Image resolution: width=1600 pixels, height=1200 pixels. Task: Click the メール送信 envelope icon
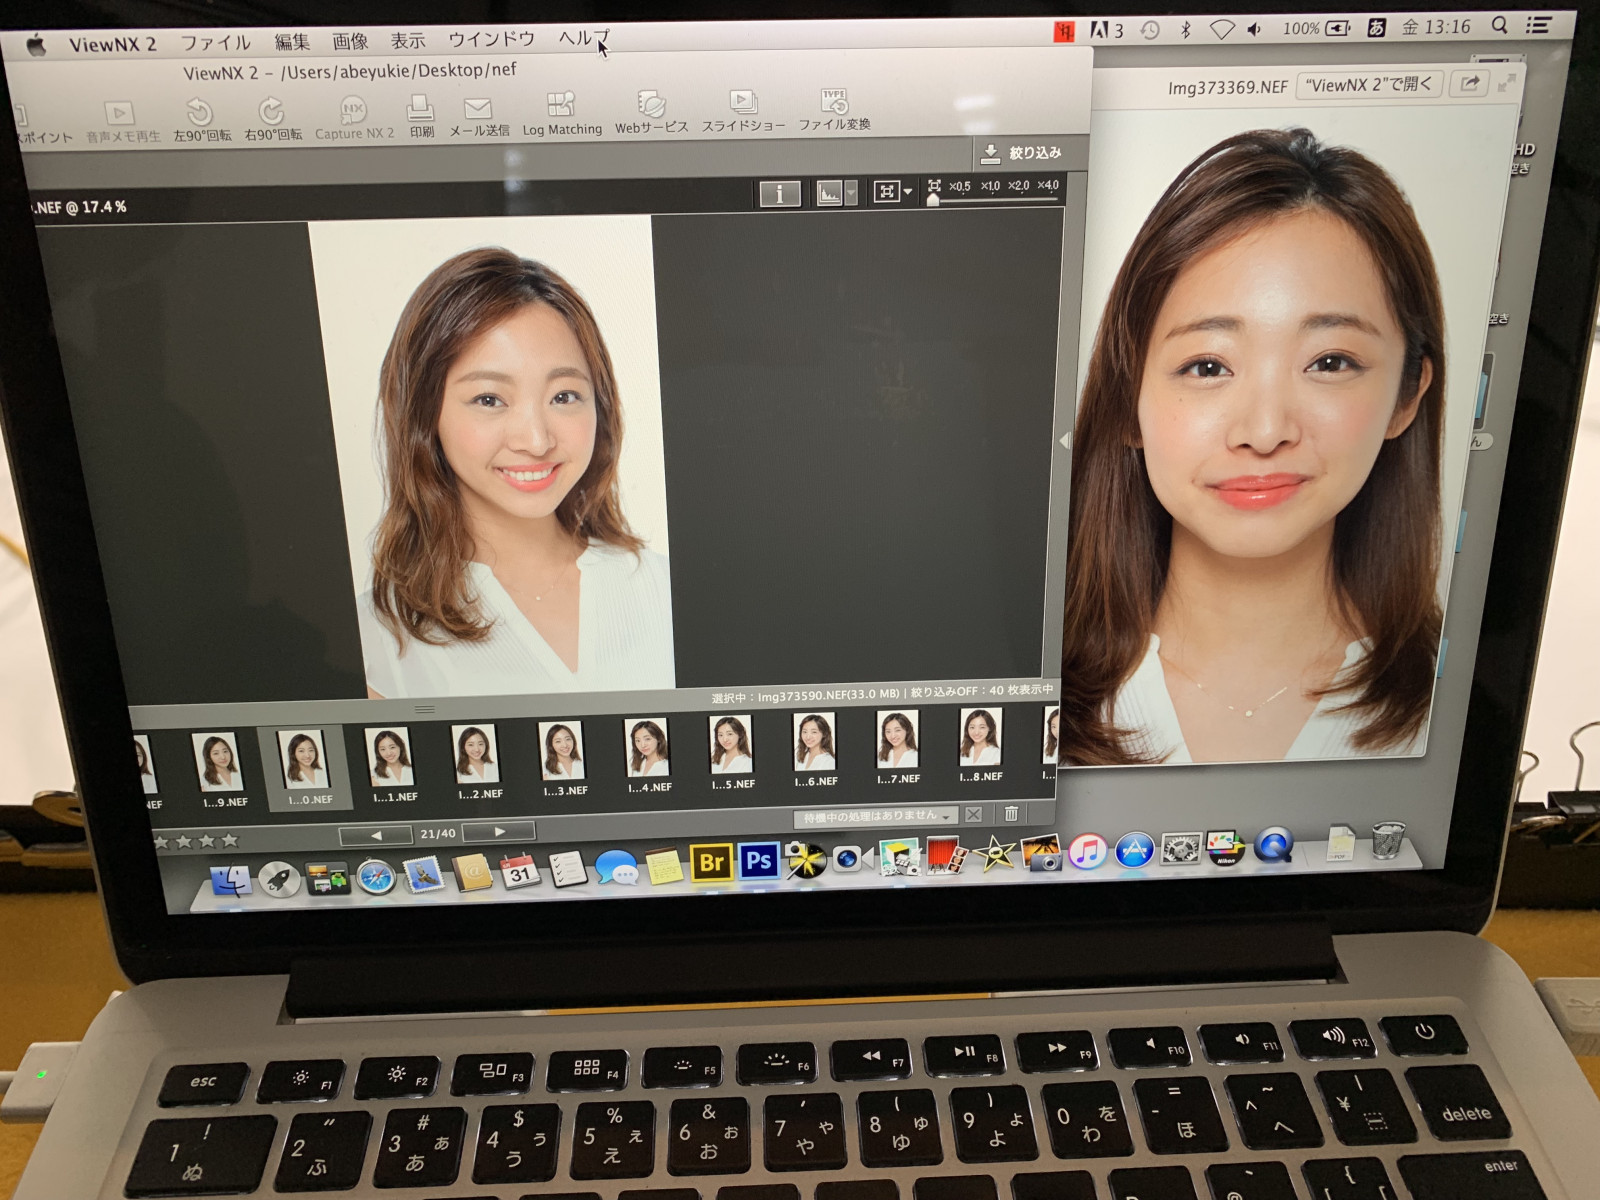(x=478, y=107)
